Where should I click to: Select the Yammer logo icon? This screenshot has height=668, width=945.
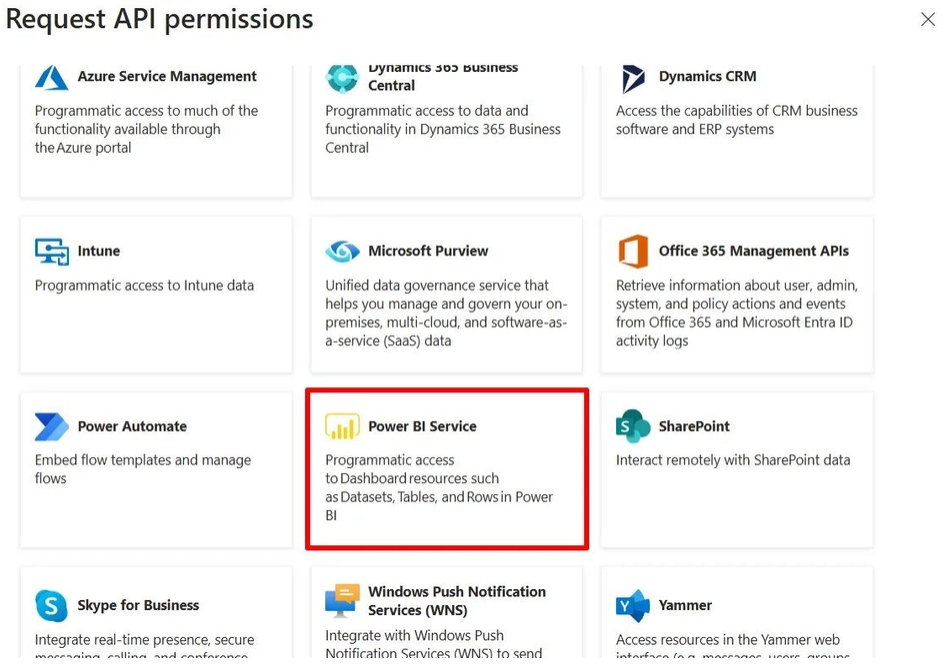coord(633,606)
